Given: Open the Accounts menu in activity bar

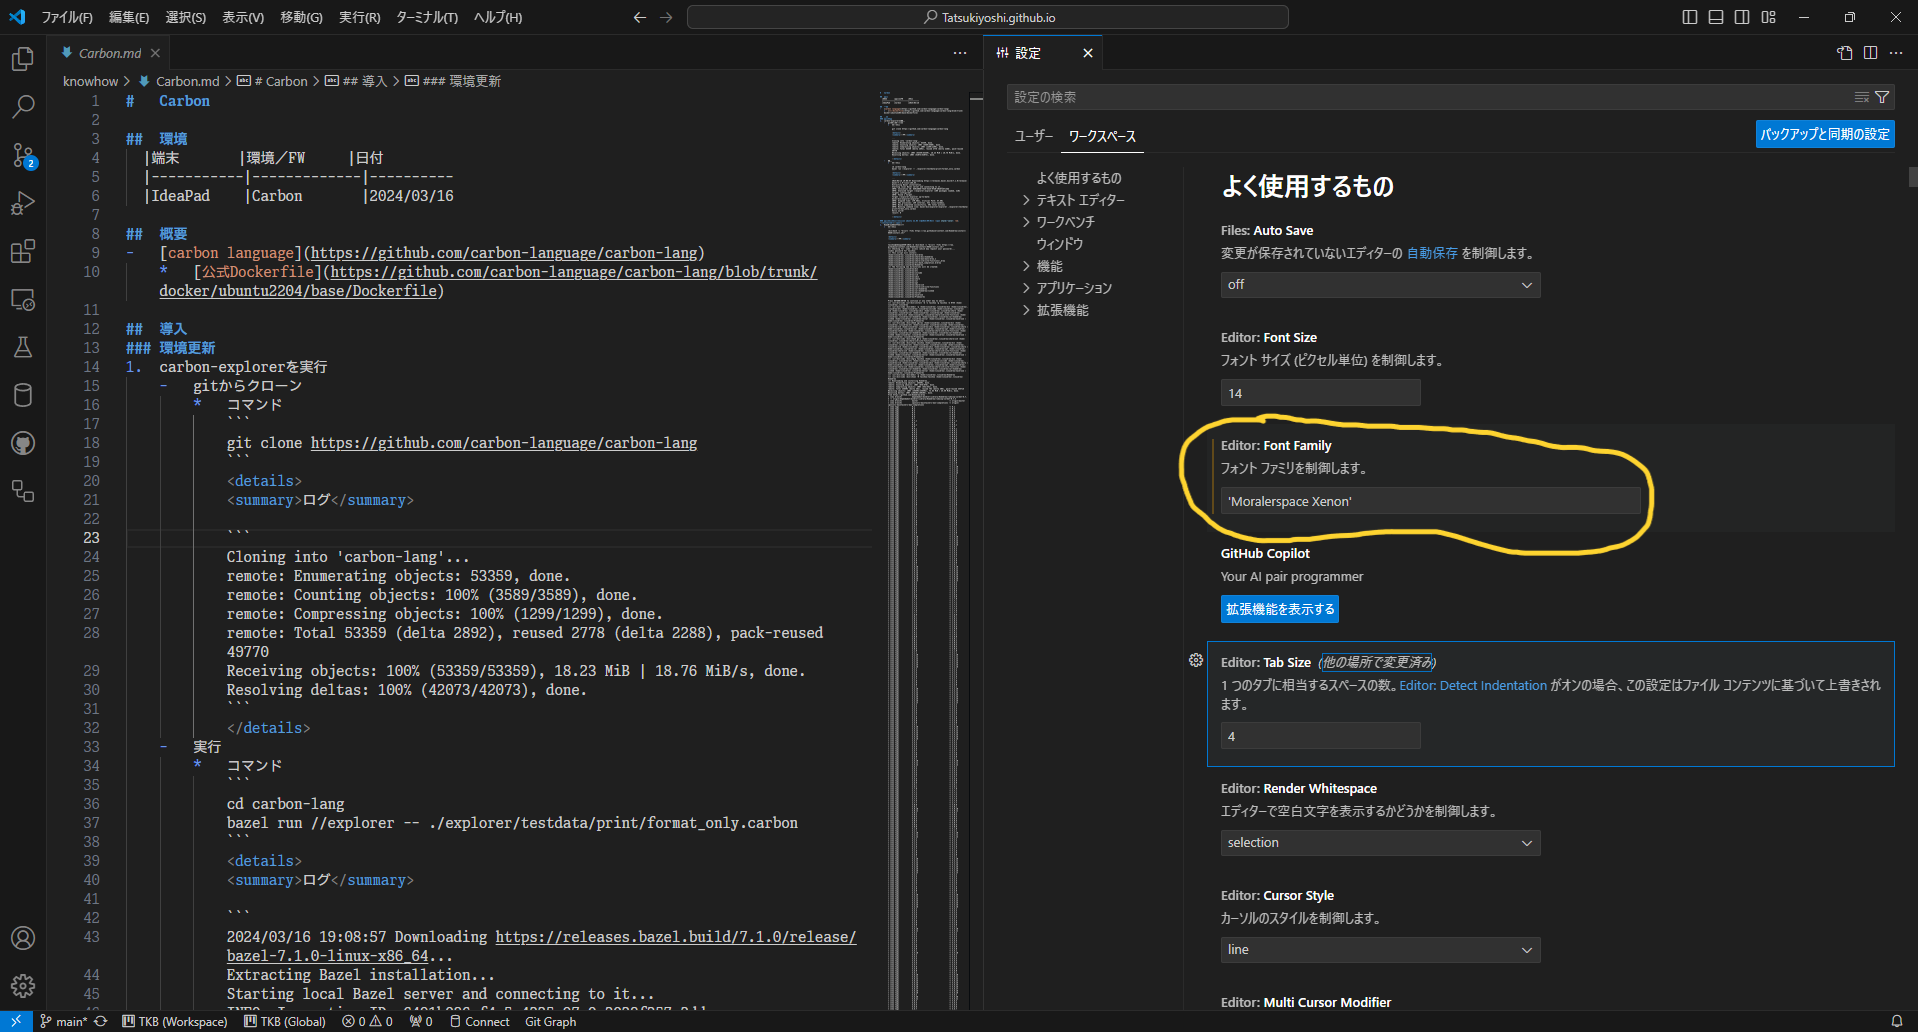Looking at the screenshot, I should point(23,938).
